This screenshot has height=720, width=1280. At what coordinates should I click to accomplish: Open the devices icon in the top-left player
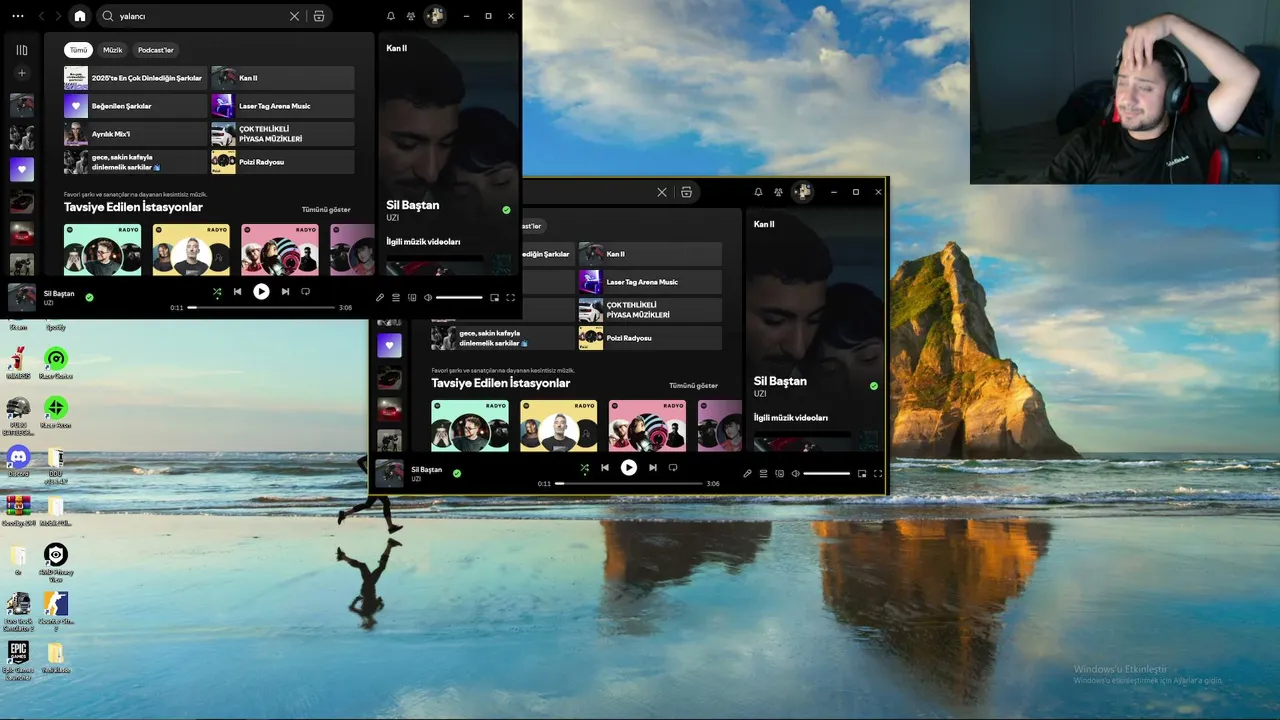point(412,297)
